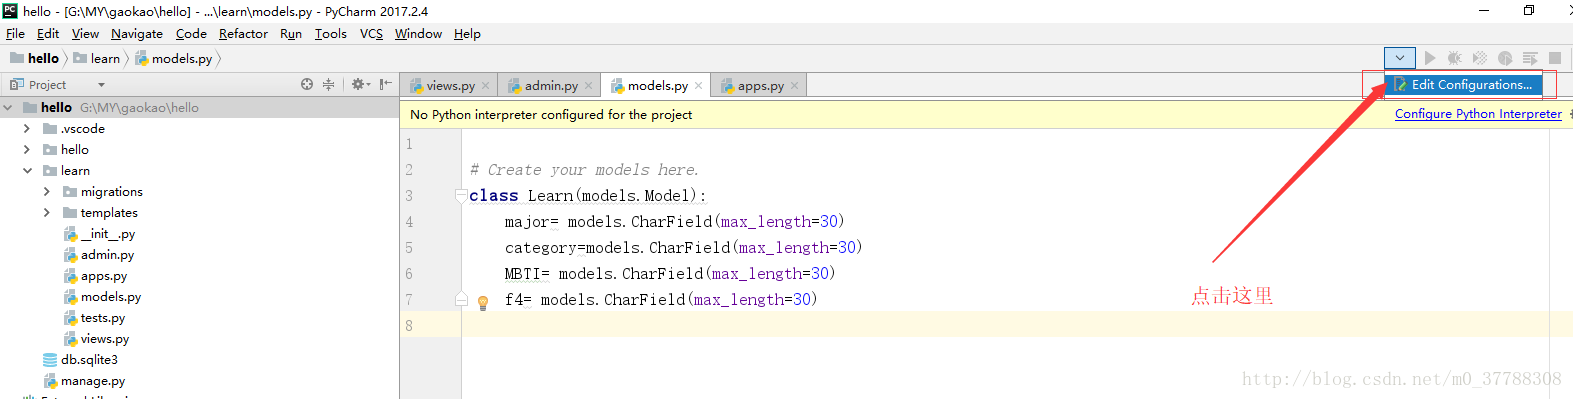Click the Run concurrency diagram icon
Viewport: 1573px width, 399px height.
coord(1530,58)
